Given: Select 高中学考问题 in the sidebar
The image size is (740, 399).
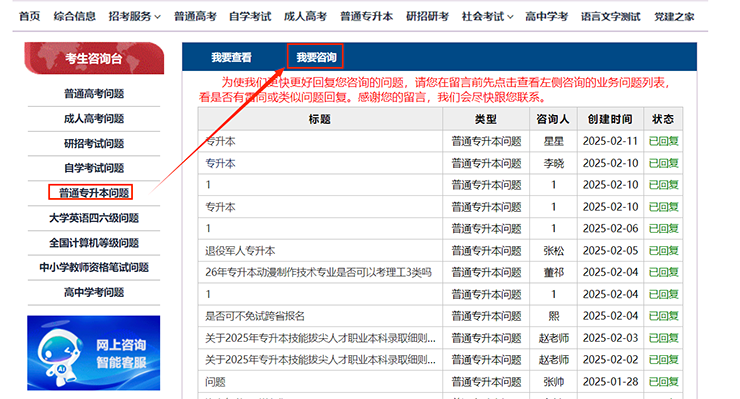Looking at the screenshot, I should click(x=94, y=292).
